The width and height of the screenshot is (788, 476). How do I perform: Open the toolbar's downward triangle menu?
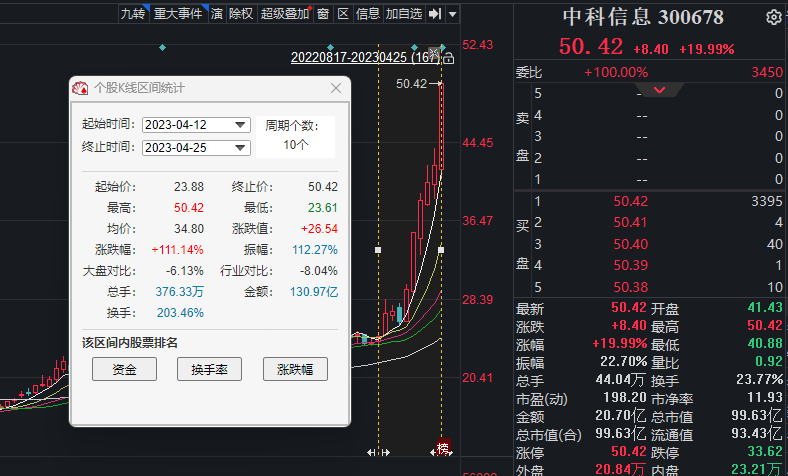click(x=452, y=14)
